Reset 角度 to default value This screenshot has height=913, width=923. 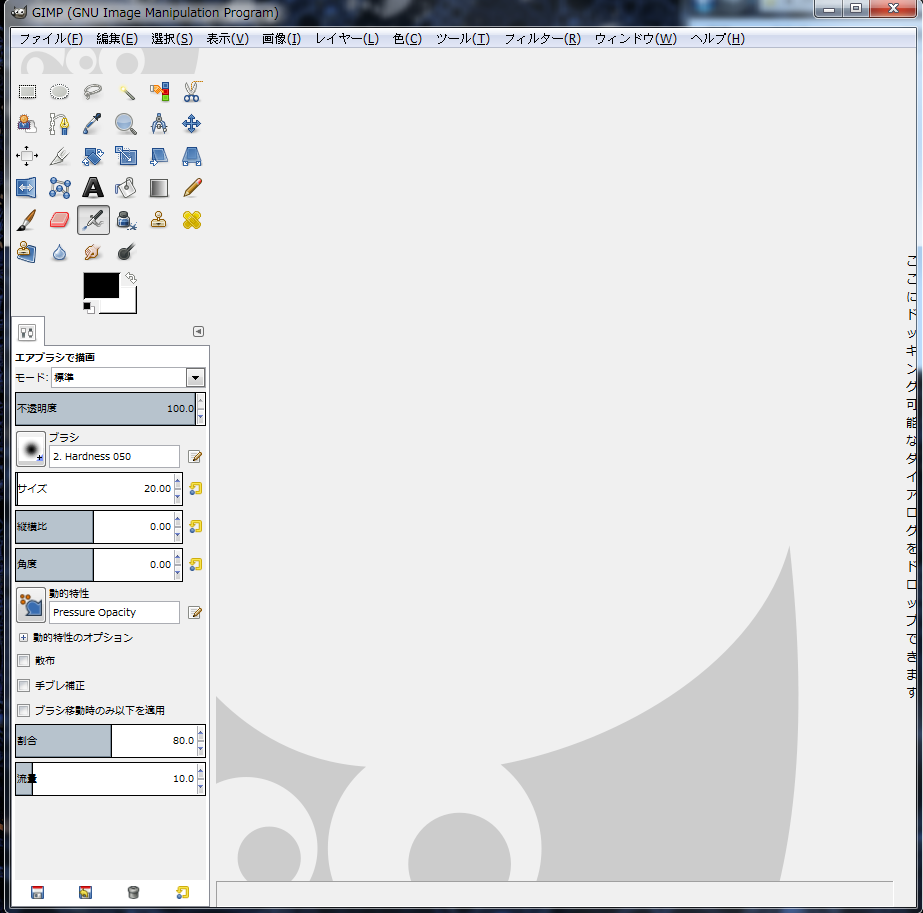tap(195, 565)
